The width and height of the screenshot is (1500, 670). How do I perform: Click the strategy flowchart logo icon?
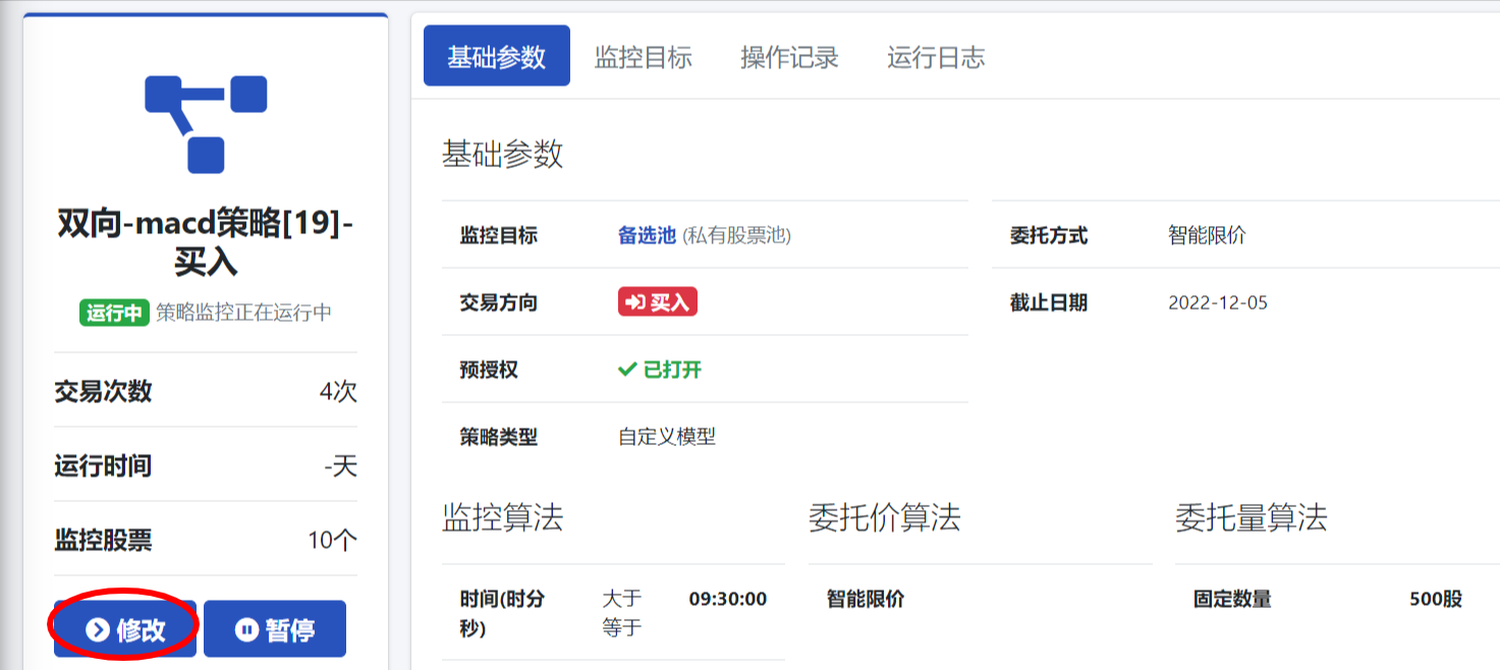pos(206,124)
